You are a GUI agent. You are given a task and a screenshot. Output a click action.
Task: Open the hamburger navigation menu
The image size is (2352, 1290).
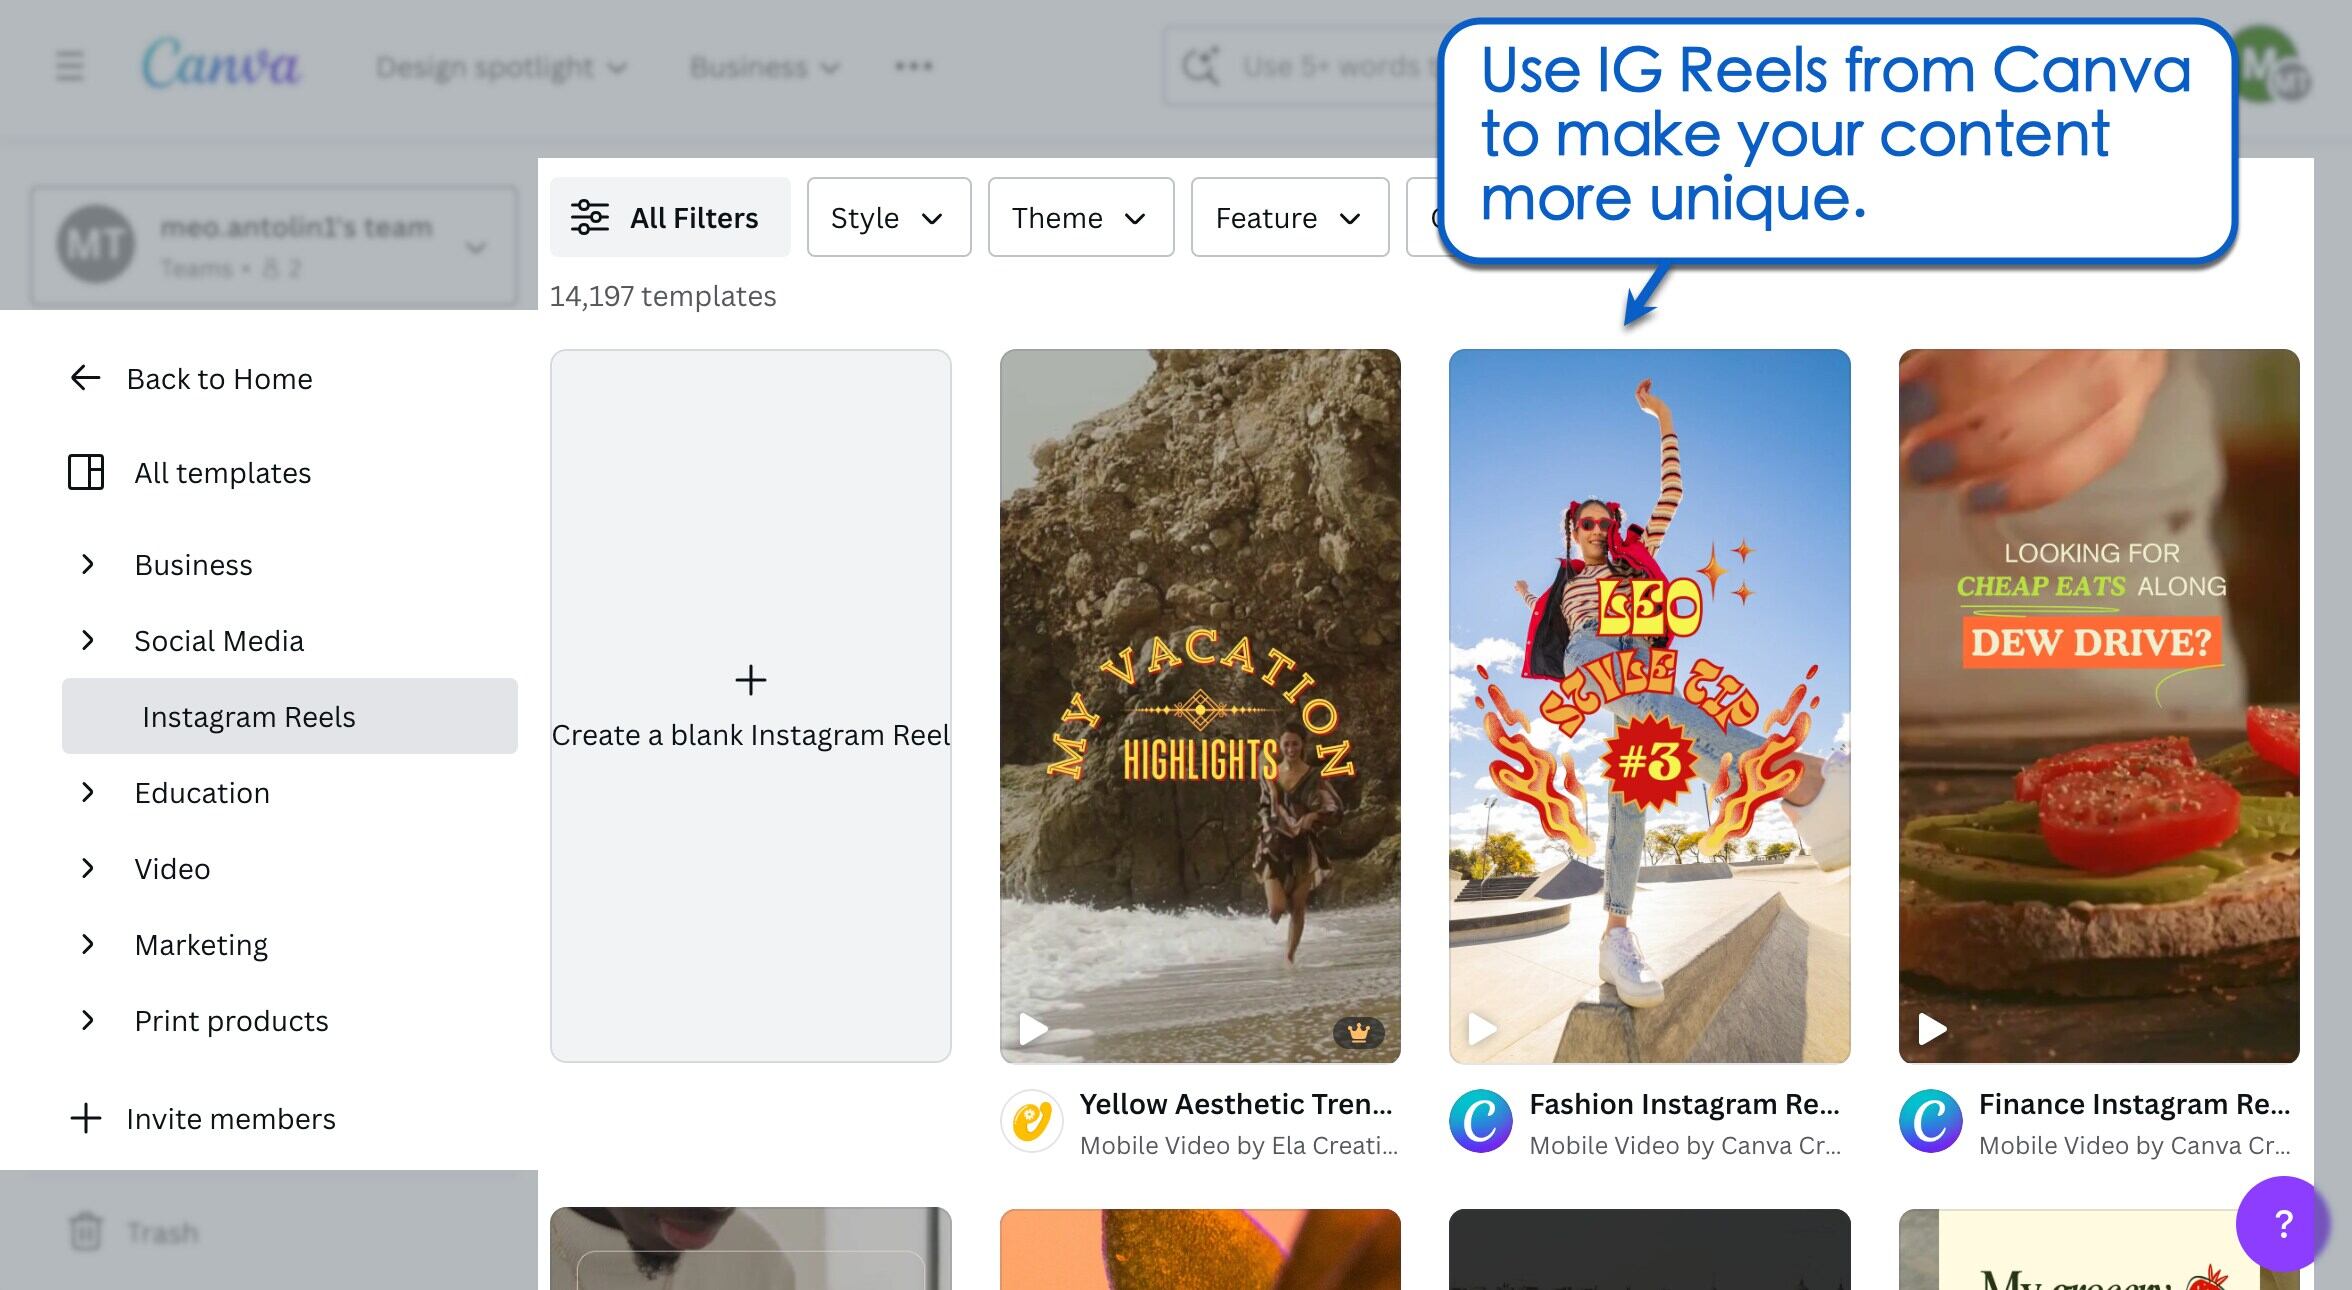click(x=68, y=65)
